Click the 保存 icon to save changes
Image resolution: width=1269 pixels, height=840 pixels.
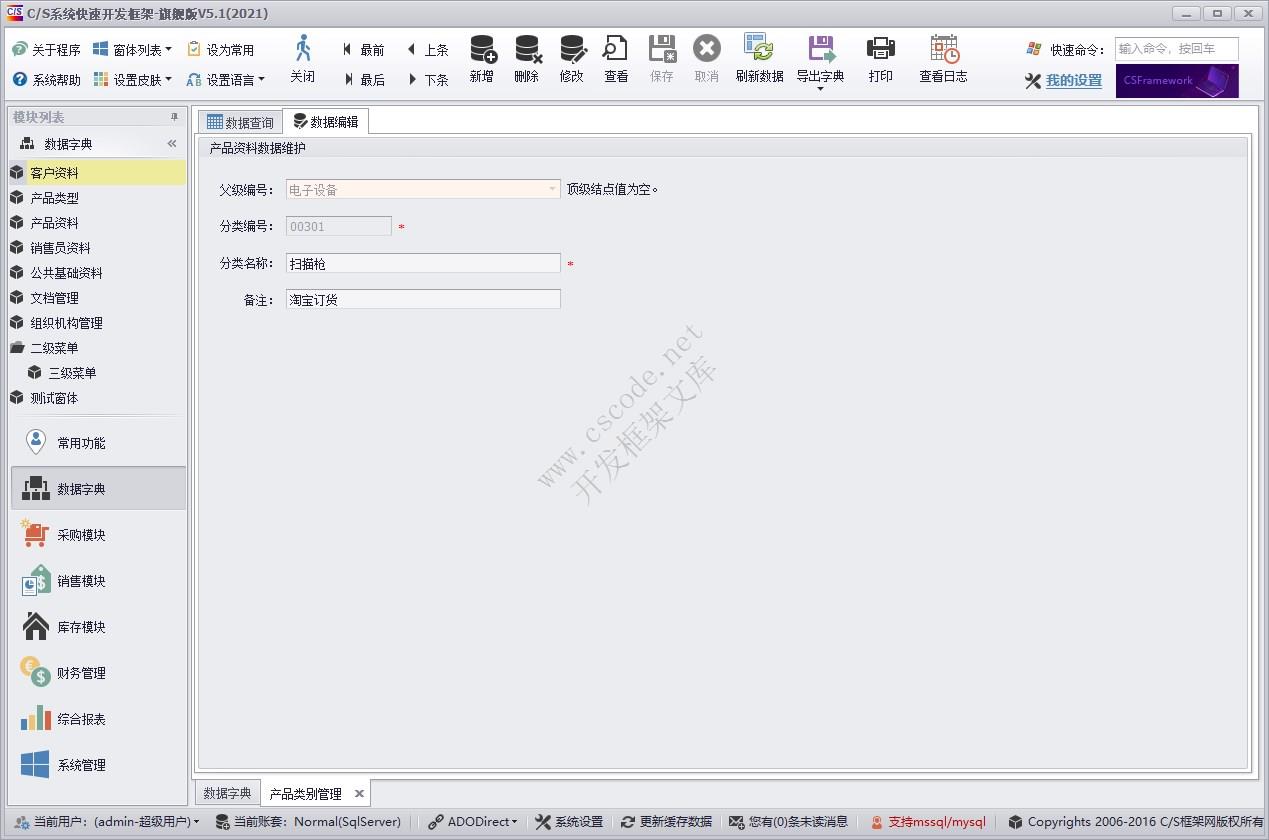[661, 60]
